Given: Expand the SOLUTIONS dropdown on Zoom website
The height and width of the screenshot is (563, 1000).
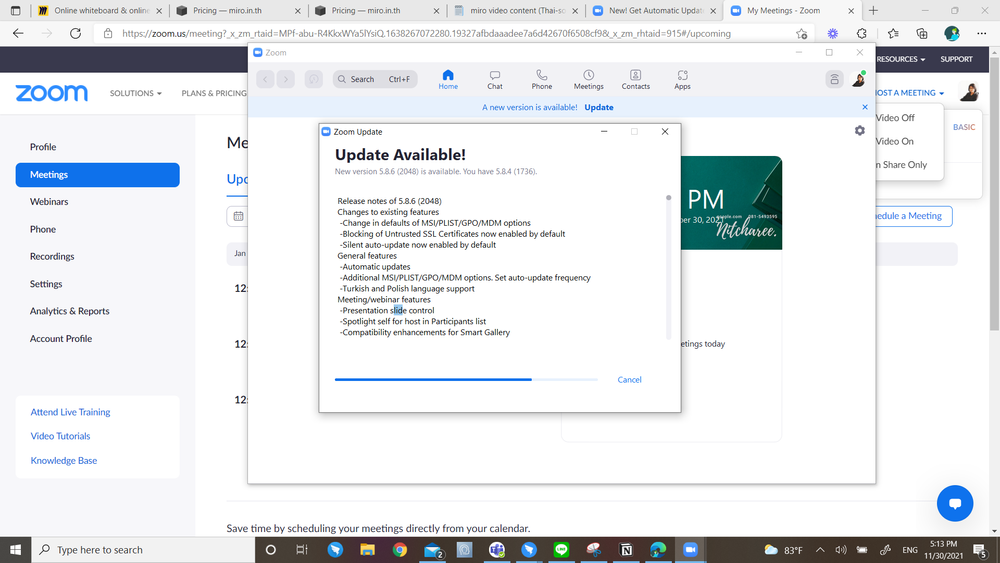Looking at the screenshot, I should (x=135, y=93).
